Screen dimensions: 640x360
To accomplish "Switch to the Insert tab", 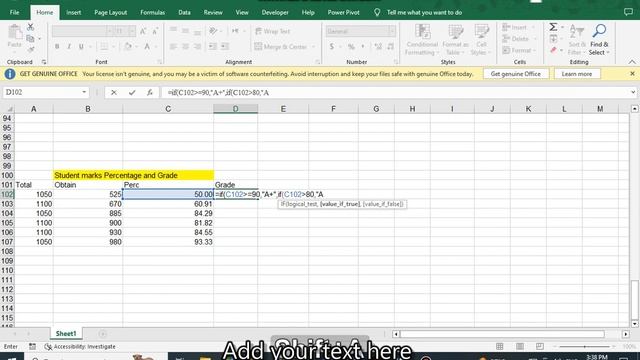I will (73, 12).
